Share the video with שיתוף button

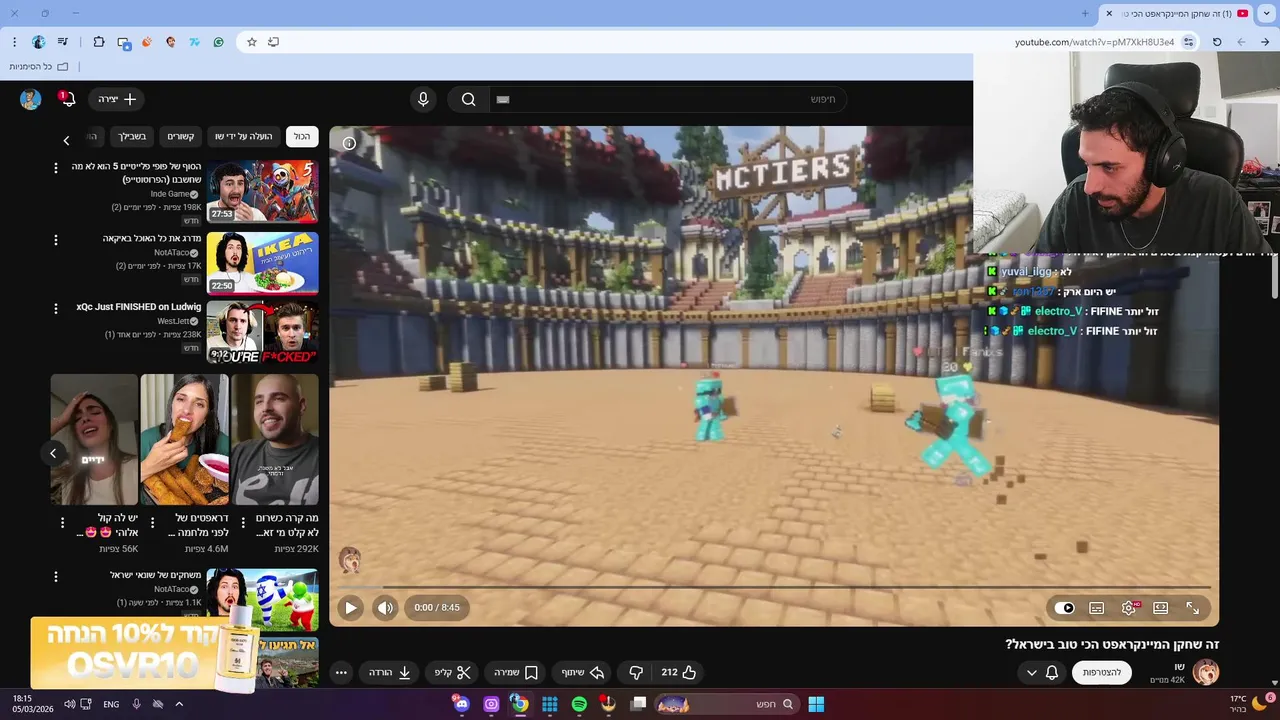pyautogui.click(x=583, y=673)
